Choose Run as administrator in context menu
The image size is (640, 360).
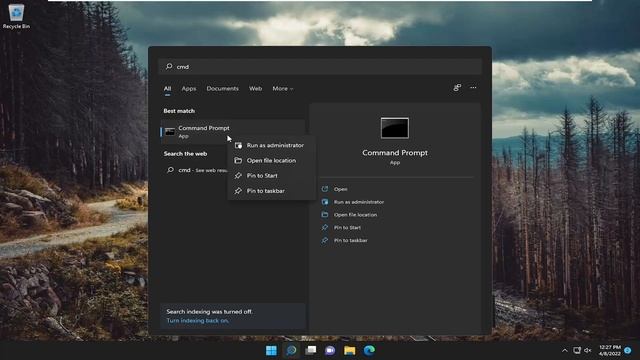click(x=272, y=145)
